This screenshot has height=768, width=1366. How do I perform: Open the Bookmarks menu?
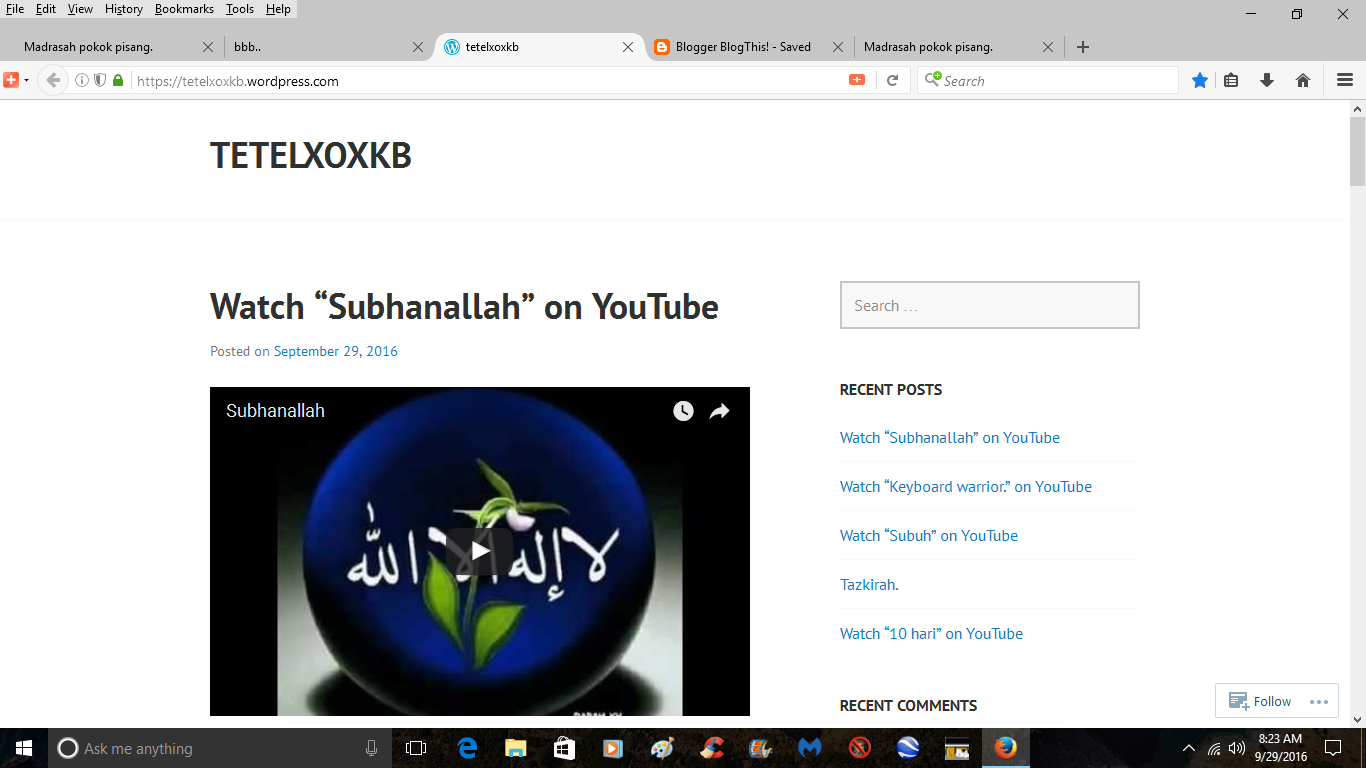[x=184, y=9]
